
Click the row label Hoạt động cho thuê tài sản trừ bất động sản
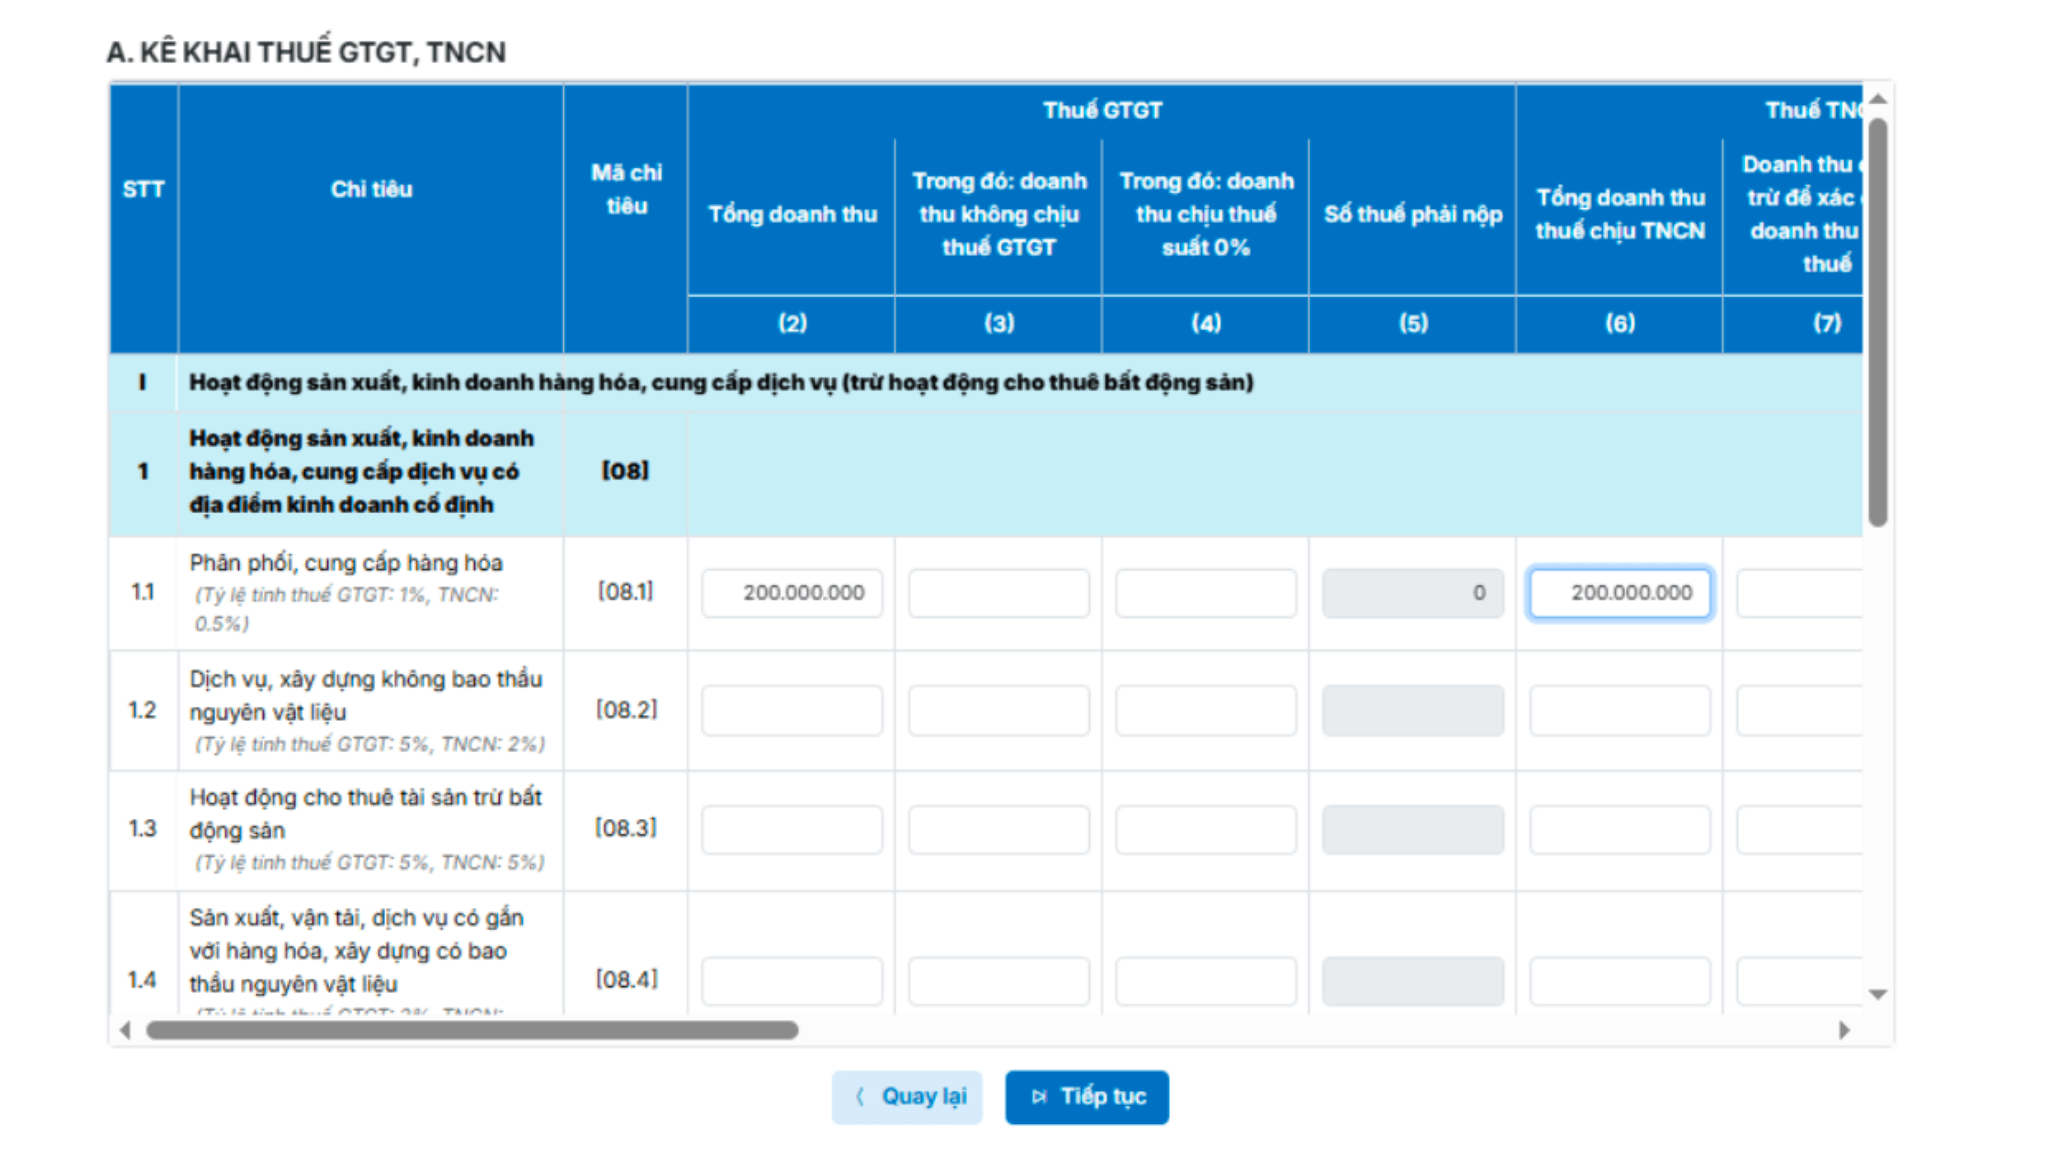pos(365,814)
